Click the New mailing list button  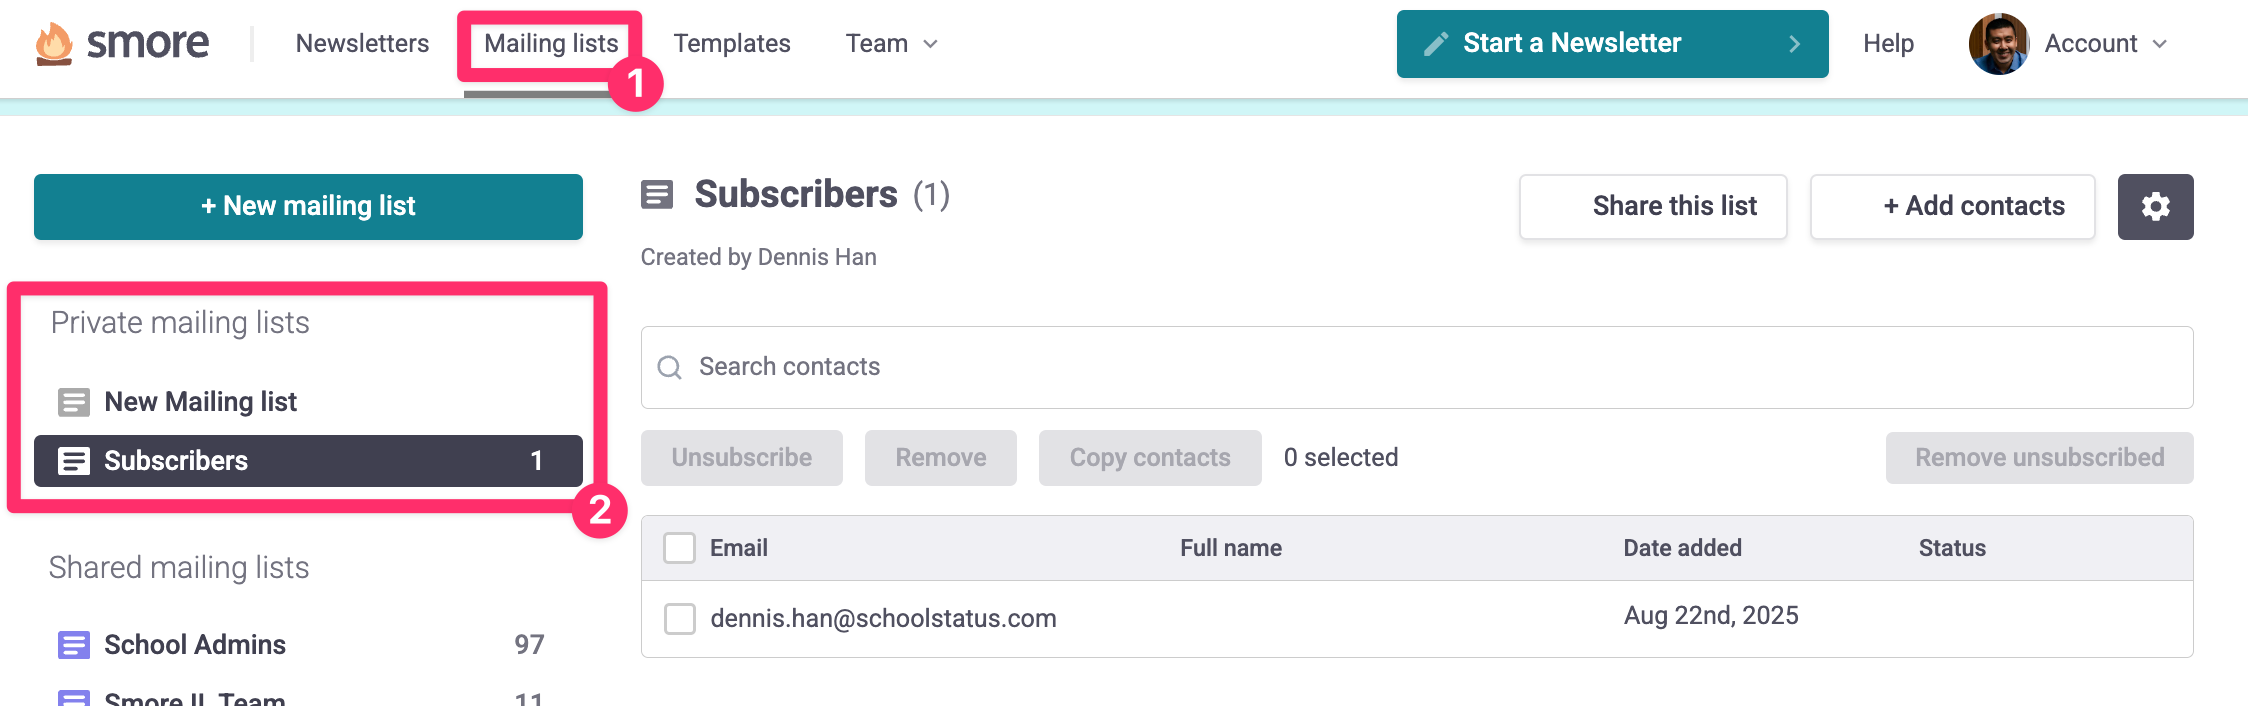click(x=308, y=207)
